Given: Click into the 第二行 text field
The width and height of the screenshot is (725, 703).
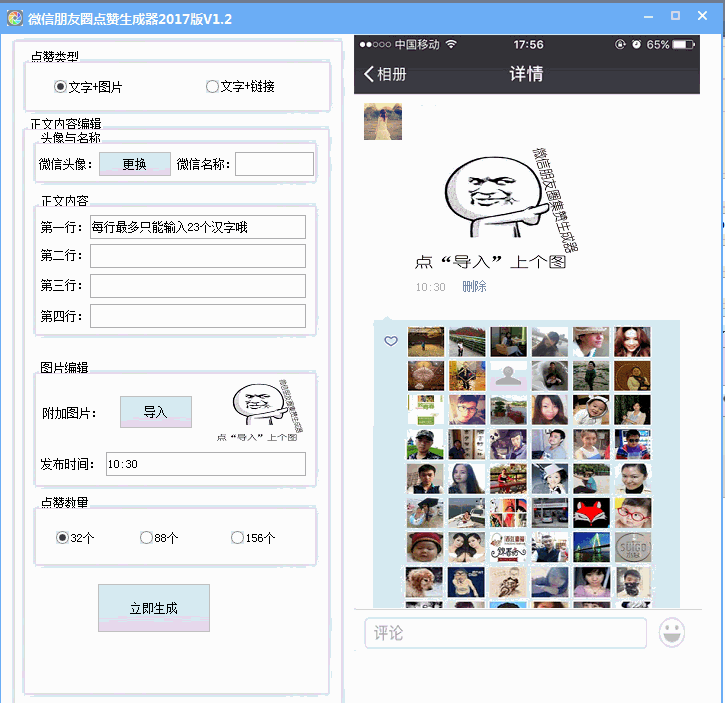Looking at the screenshot, I should pos(198,256).
